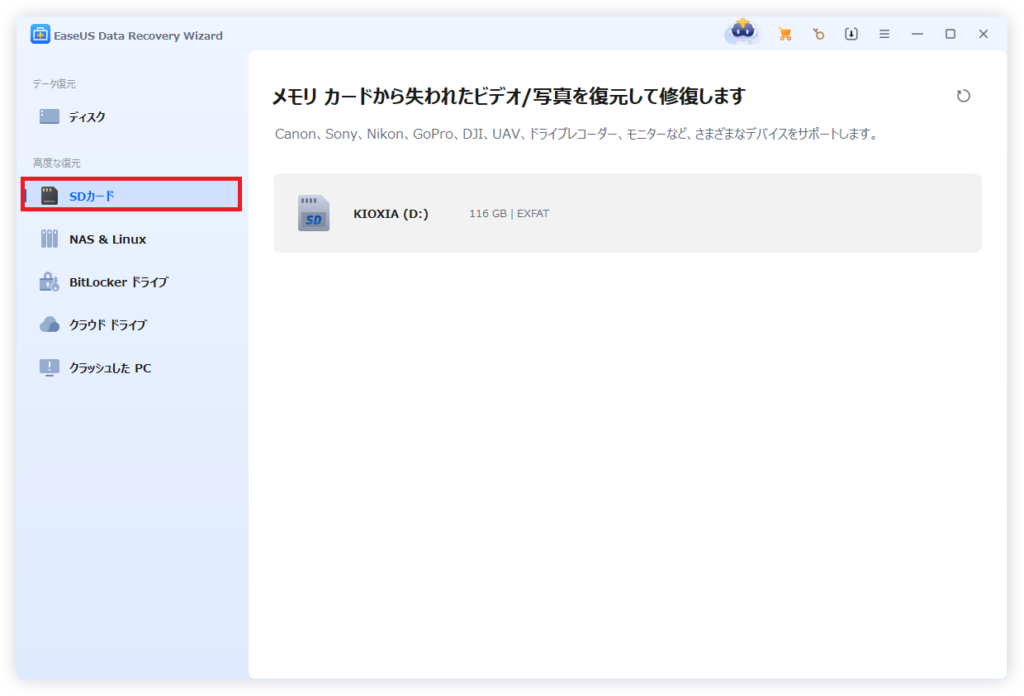1024x696 pixels.
Task: Select the KIOXIA (D:) SD card icon
Action: [x=313, y=213]
